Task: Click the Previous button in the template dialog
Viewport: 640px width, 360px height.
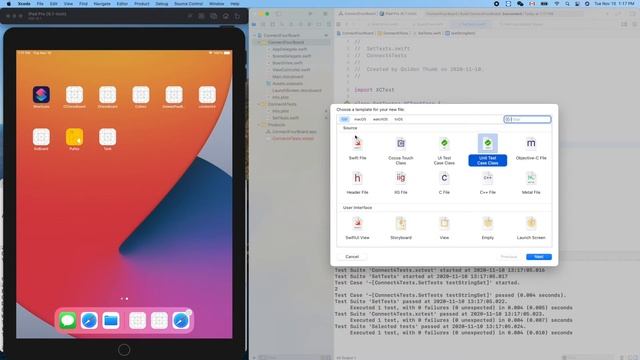Action: pos(509,257)
